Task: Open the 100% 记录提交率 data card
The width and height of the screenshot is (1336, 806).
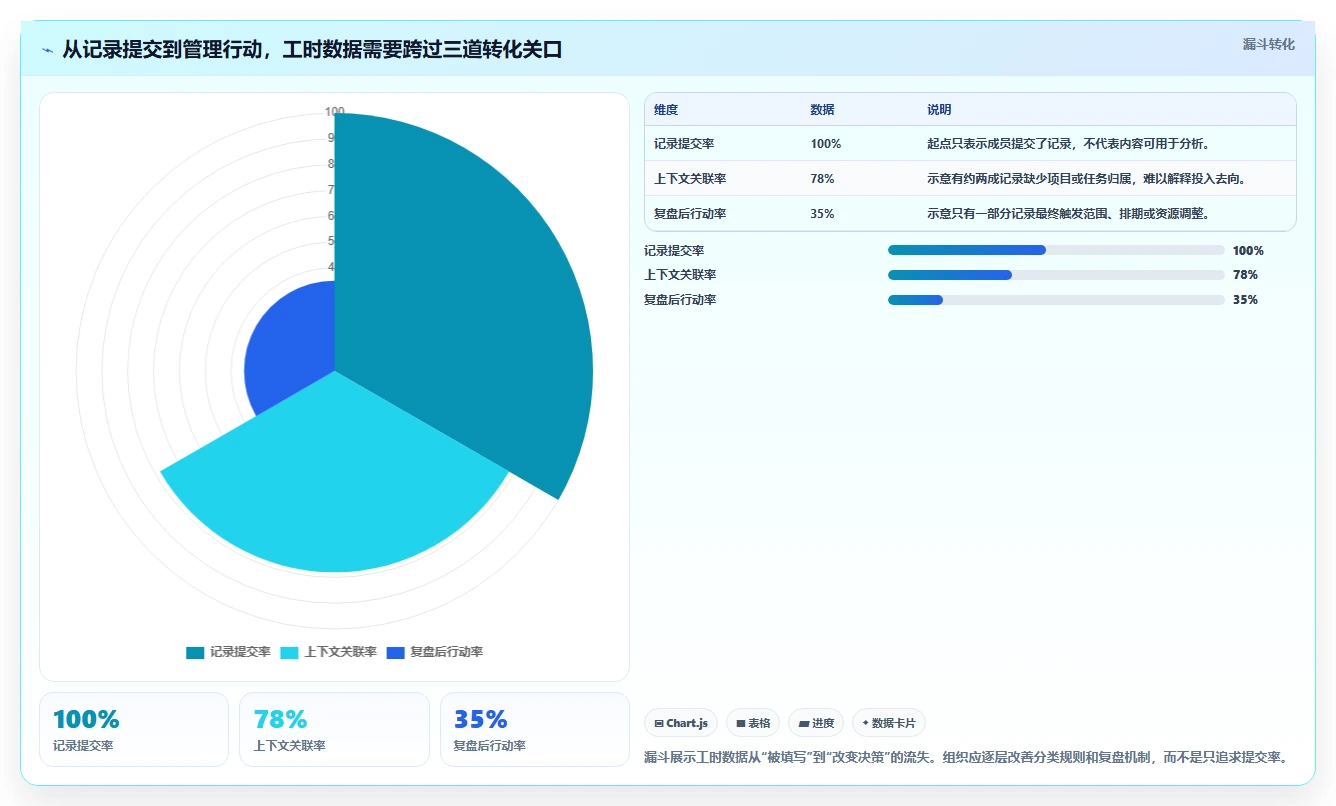Action: pos(134,729)
